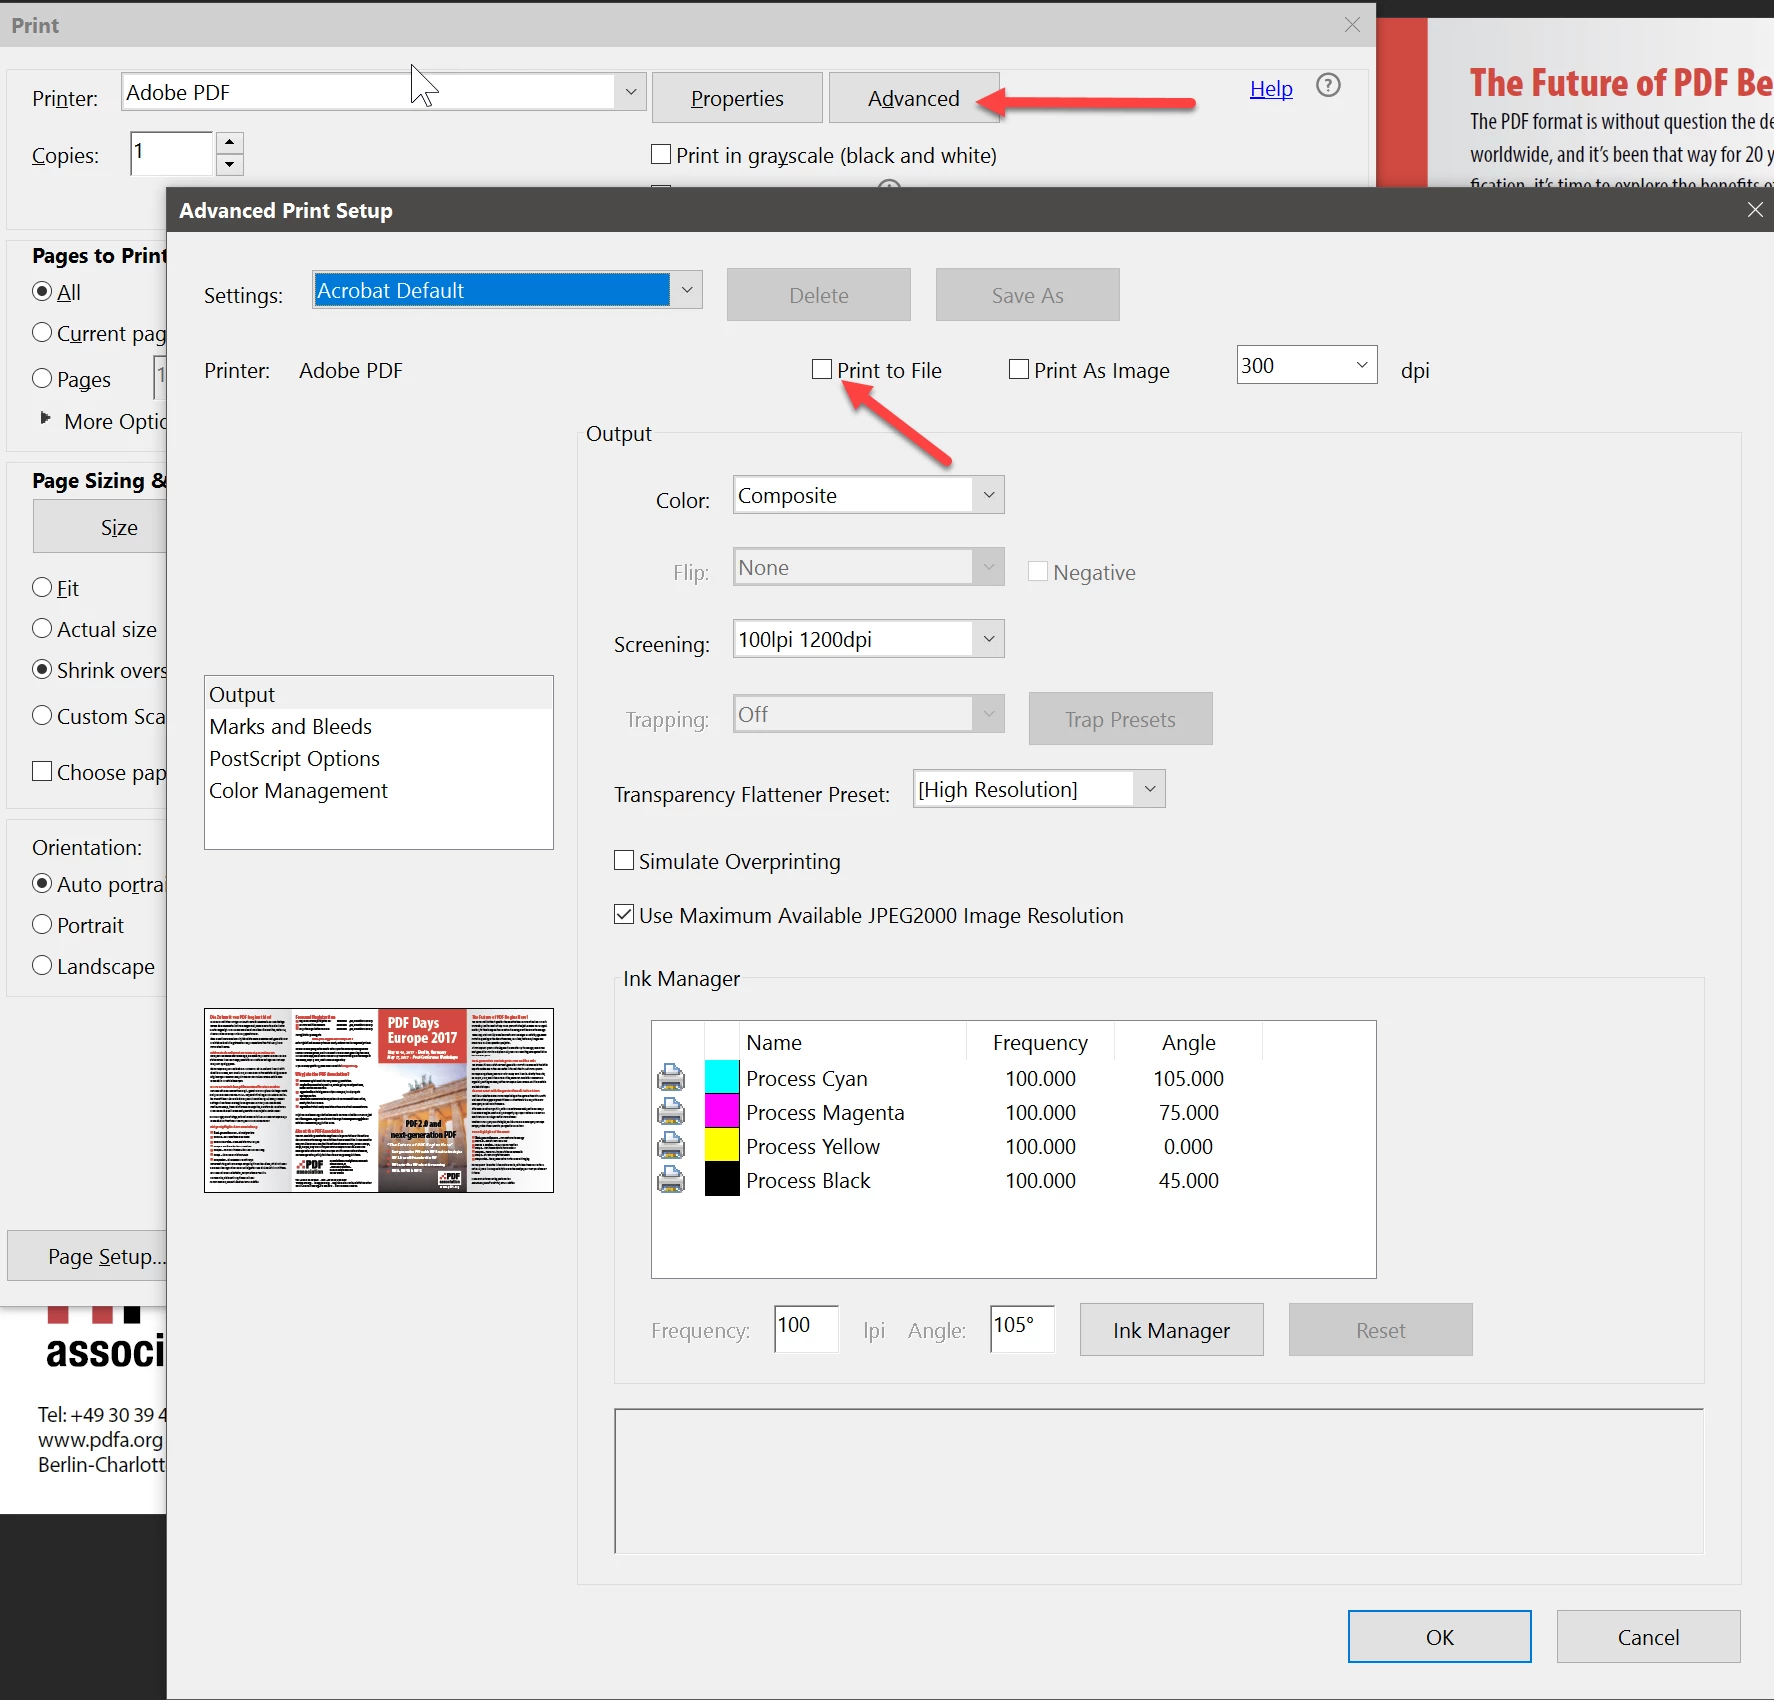Click the Copies input field
The height and width of the screenshot is (1700, 1774).
171,153
